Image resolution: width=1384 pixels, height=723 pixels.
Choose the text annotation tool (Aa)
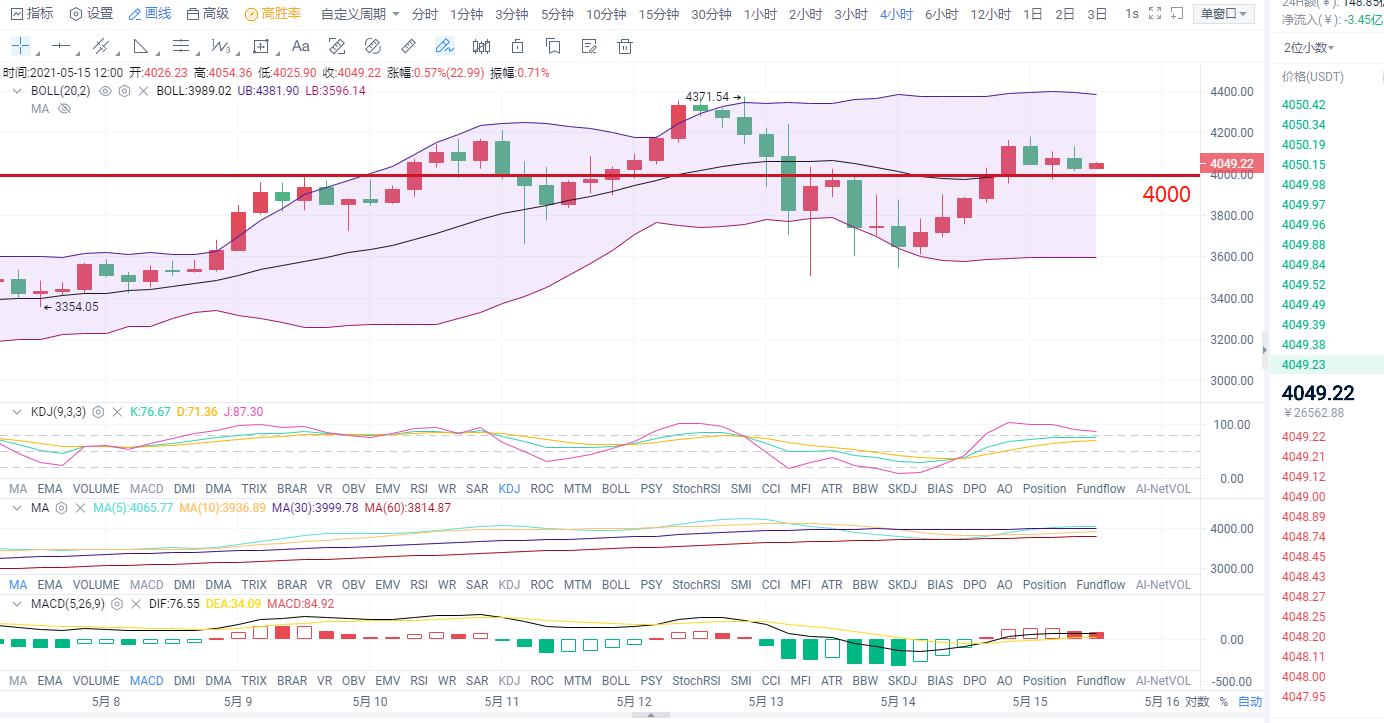pyautogui.click(x=300, y=46)
